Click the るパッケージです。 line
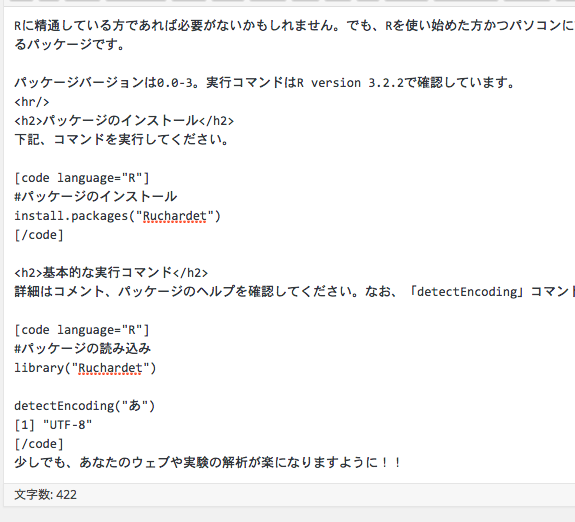The height and width of the screenshot is (522, 575). click(70, 45)
